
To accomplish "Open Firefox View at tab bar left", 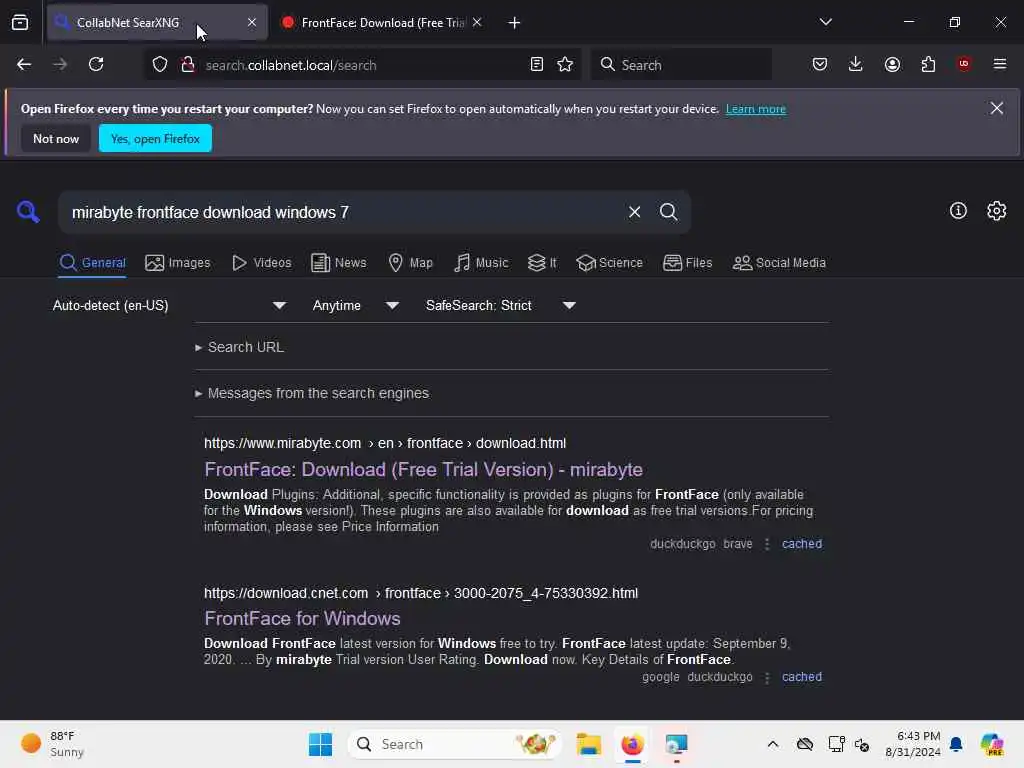I will pyautogui.click(x=20, y=22).
